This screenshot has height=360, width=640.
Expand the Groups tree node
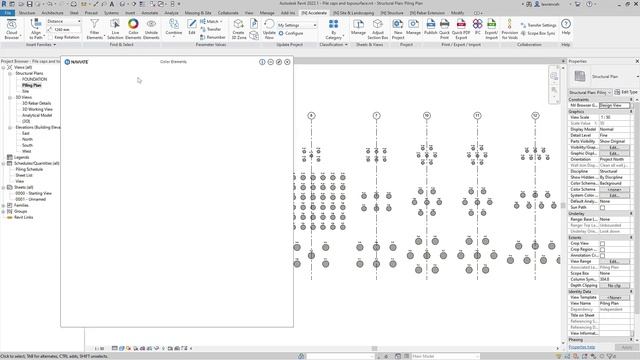pyautogui.click(x=4, y=211)
